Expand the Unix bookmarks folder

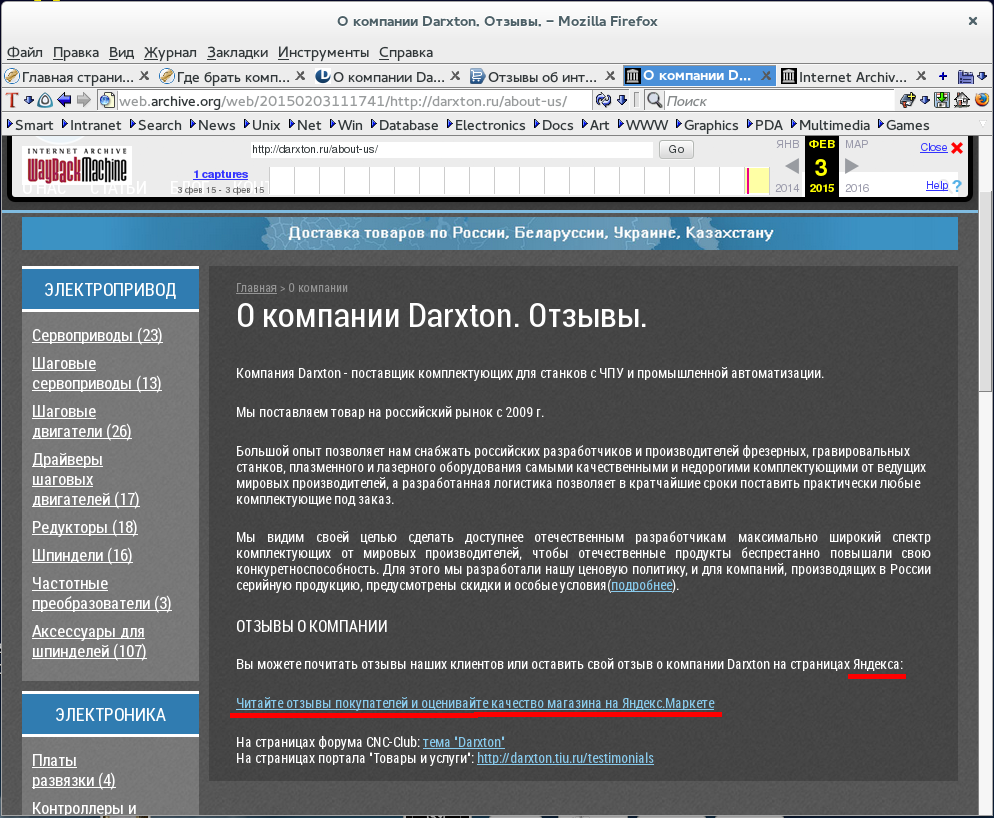[262, 125]
